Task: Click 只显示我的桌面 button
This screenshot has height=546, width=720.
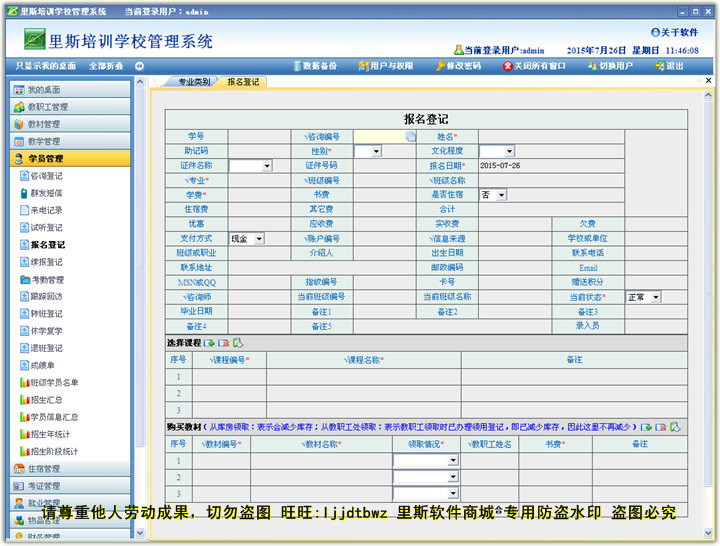Action: point(45,66)
